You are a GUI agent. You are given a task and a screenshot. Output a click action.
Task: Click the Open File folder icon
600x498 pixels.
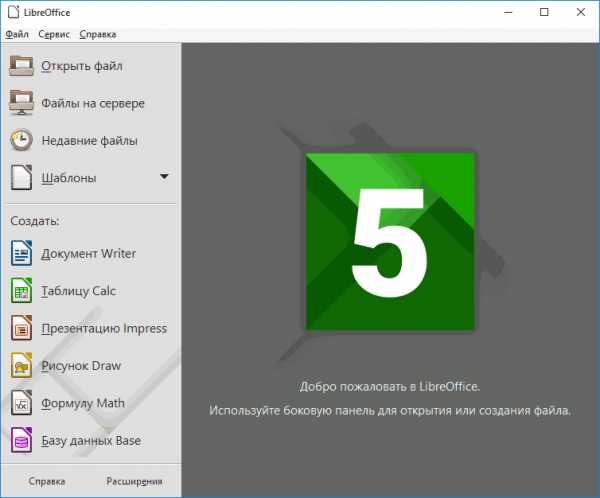(21, 65)
